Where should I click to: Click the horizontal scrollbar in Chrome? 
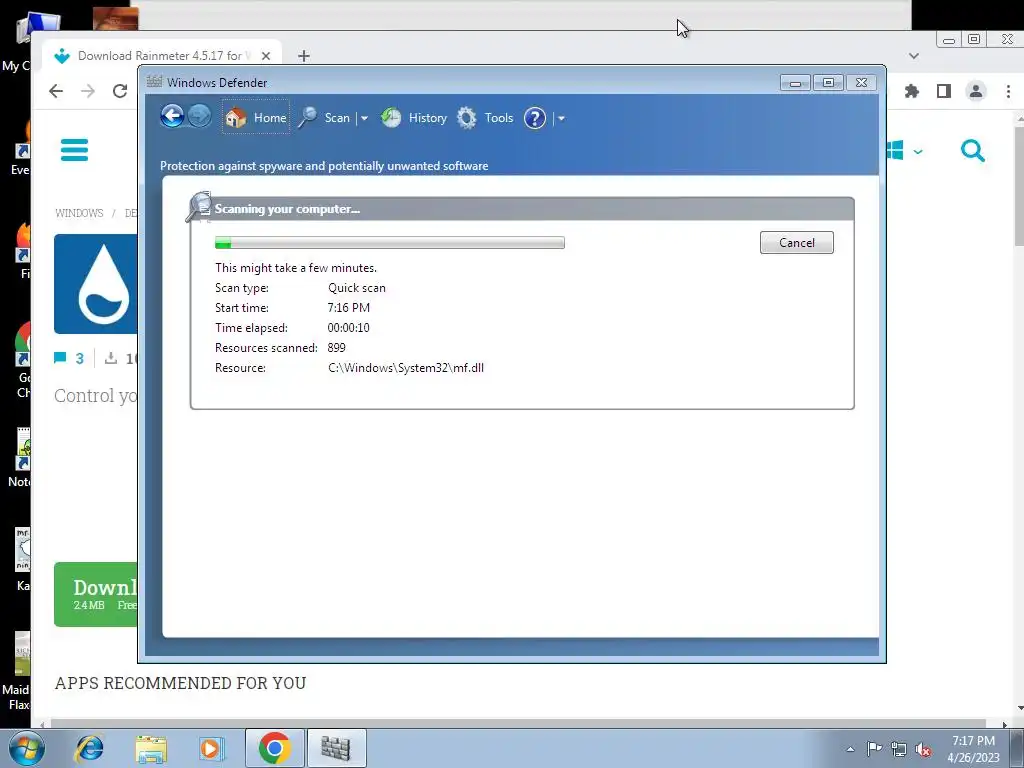click(x=518, y=724)
